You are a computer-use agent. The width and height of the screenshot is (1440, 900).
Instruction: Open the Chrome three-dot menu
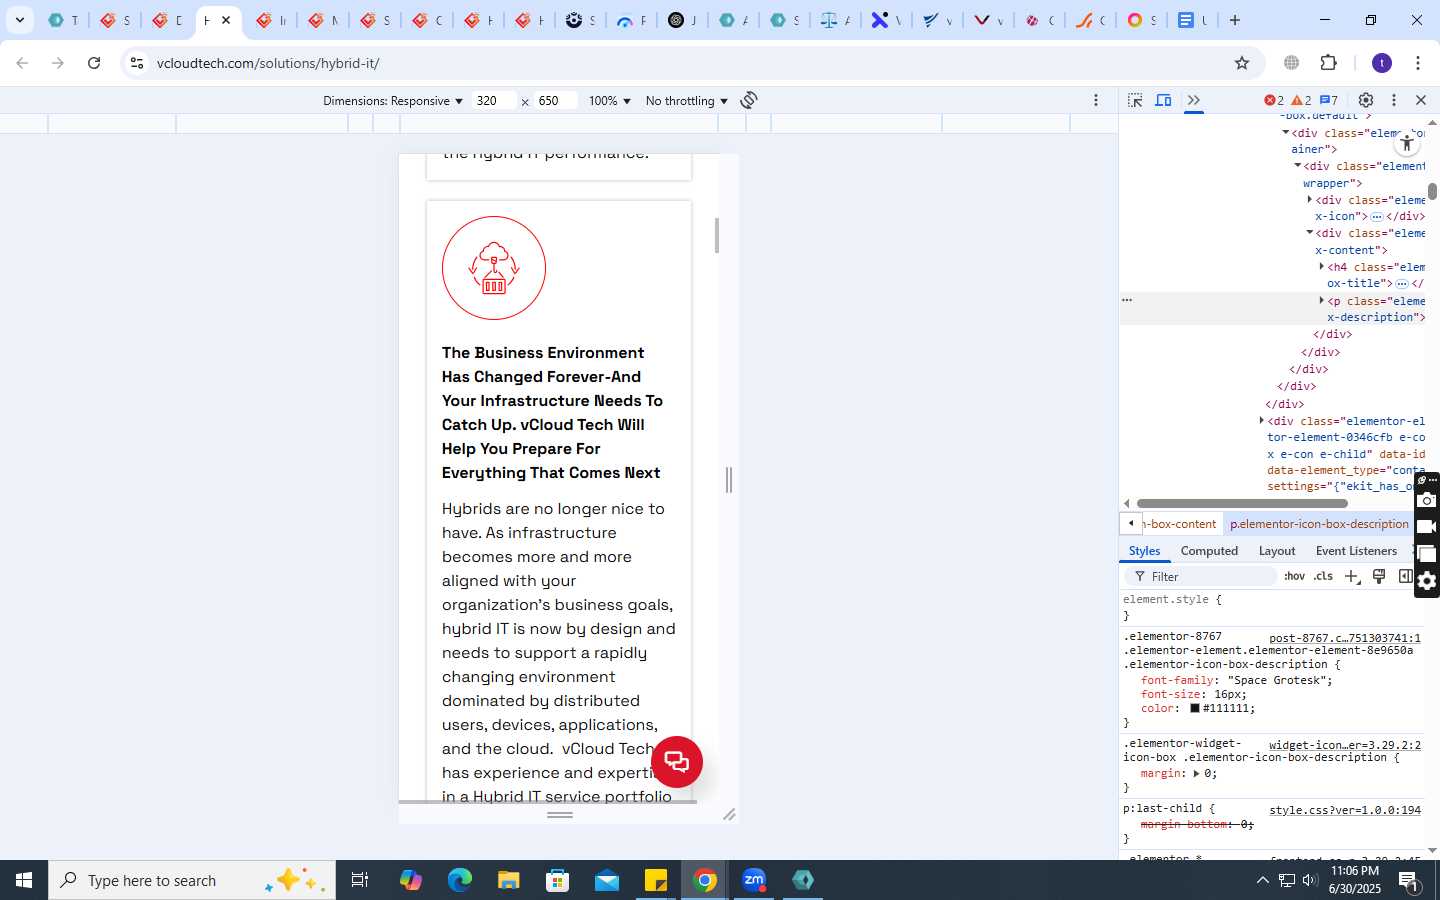1418,63
